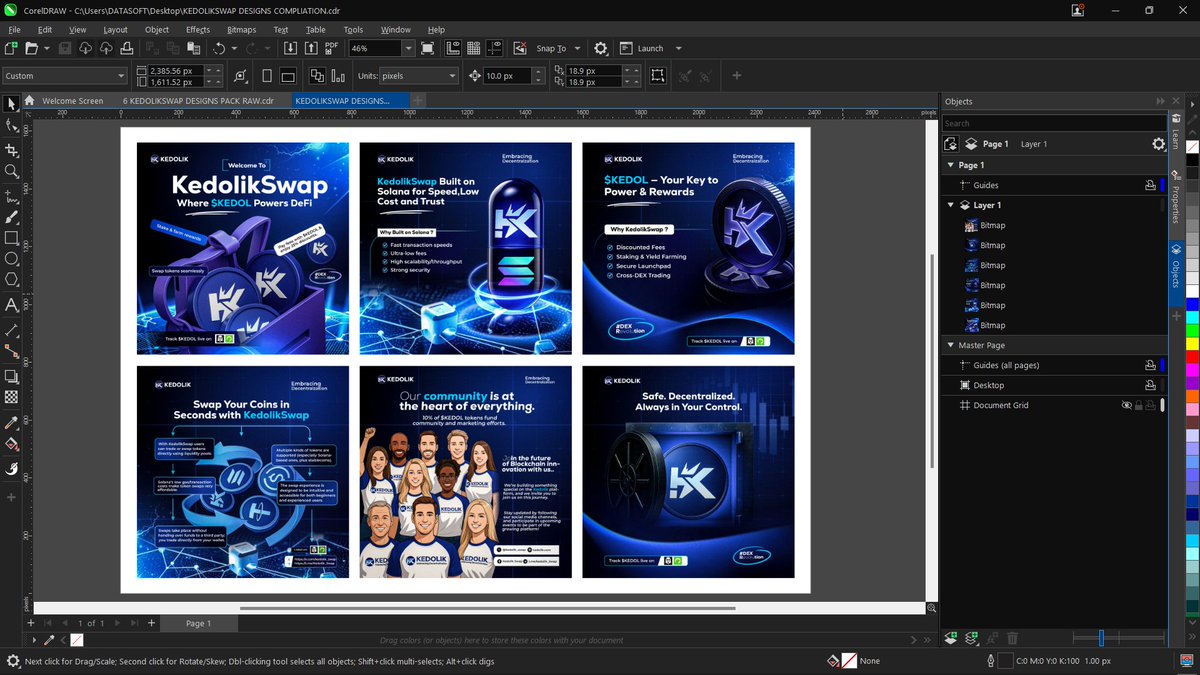The image size is (1200, 675).
Task: Click the Import icon in toolbar
Action: tap(290, 48)
